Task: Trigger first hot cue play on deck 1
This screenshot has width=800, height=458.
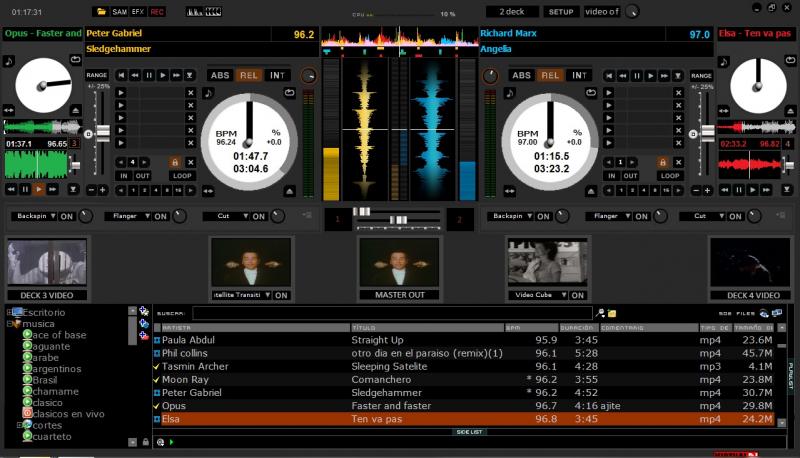Action: [121, 93]
